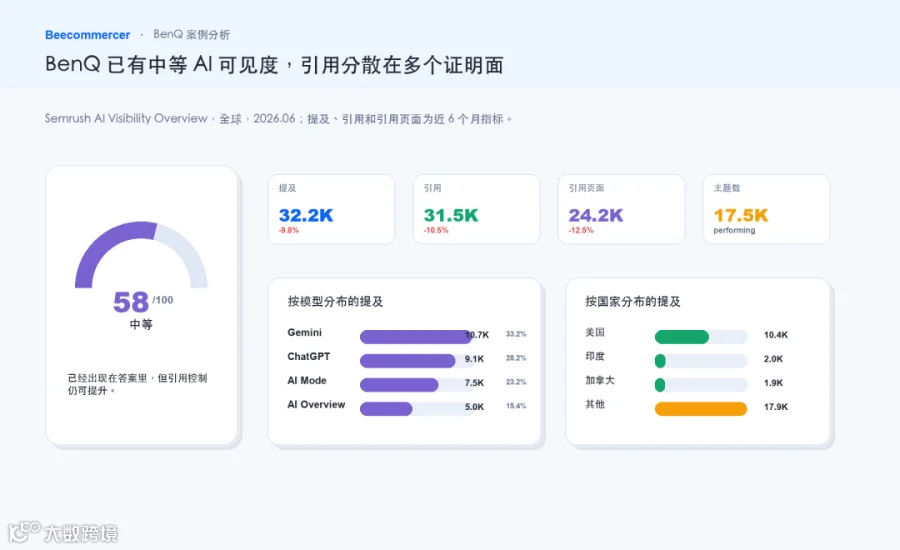This screenshot has height=550, width=900.
Task: Click the 2.0K value for 印度
Action: [773, 359]
